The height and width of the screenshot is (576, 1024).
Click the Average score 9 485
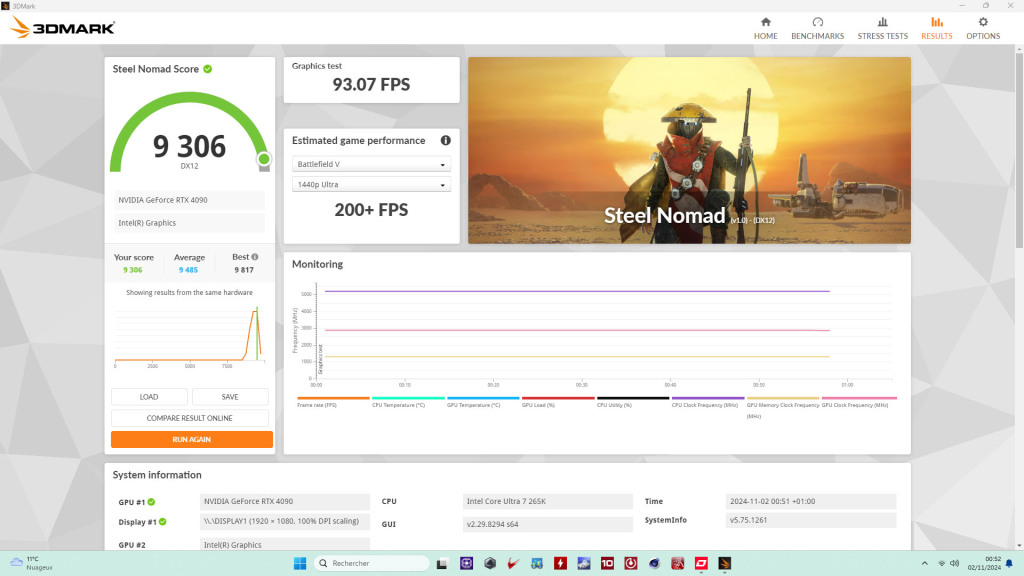188,270
